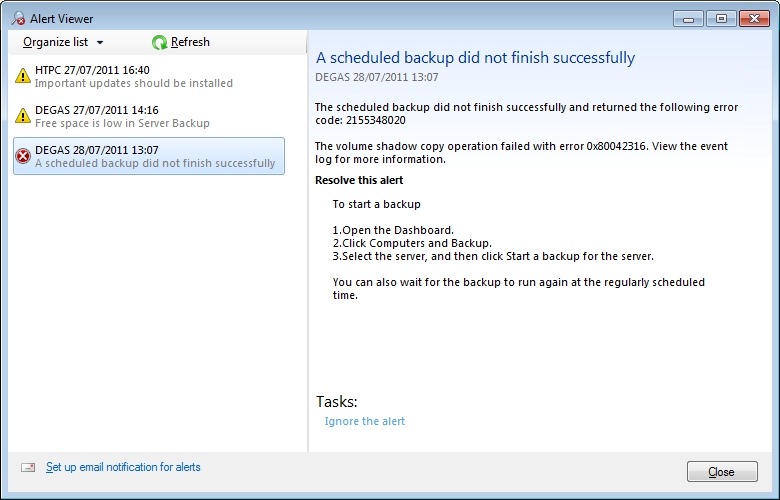
Task: Click the red error icon for backup alert
Action: 23,156
